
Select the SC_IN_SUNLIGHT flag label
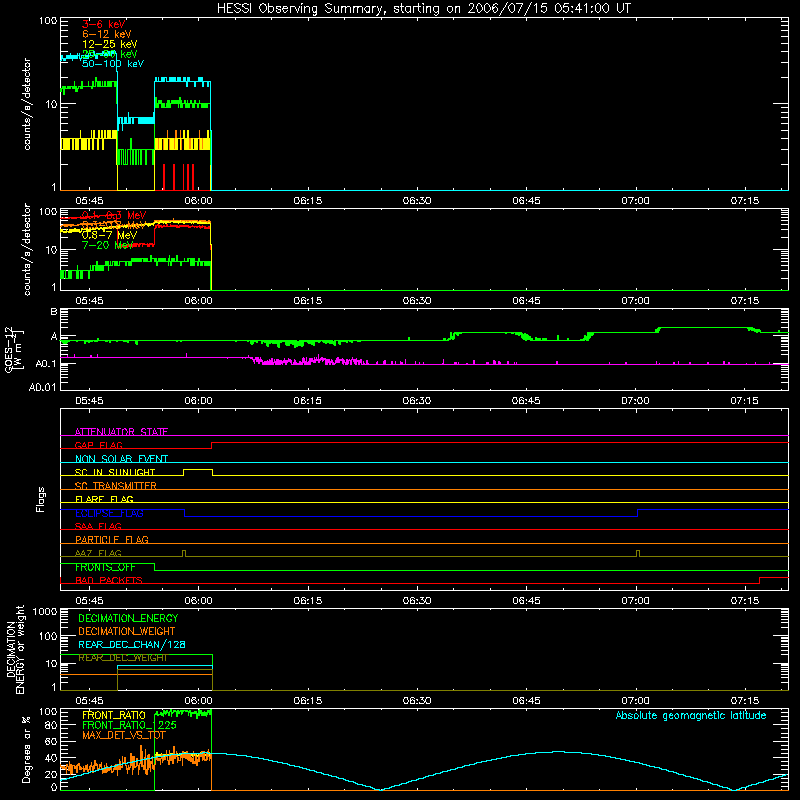point(115,472)
